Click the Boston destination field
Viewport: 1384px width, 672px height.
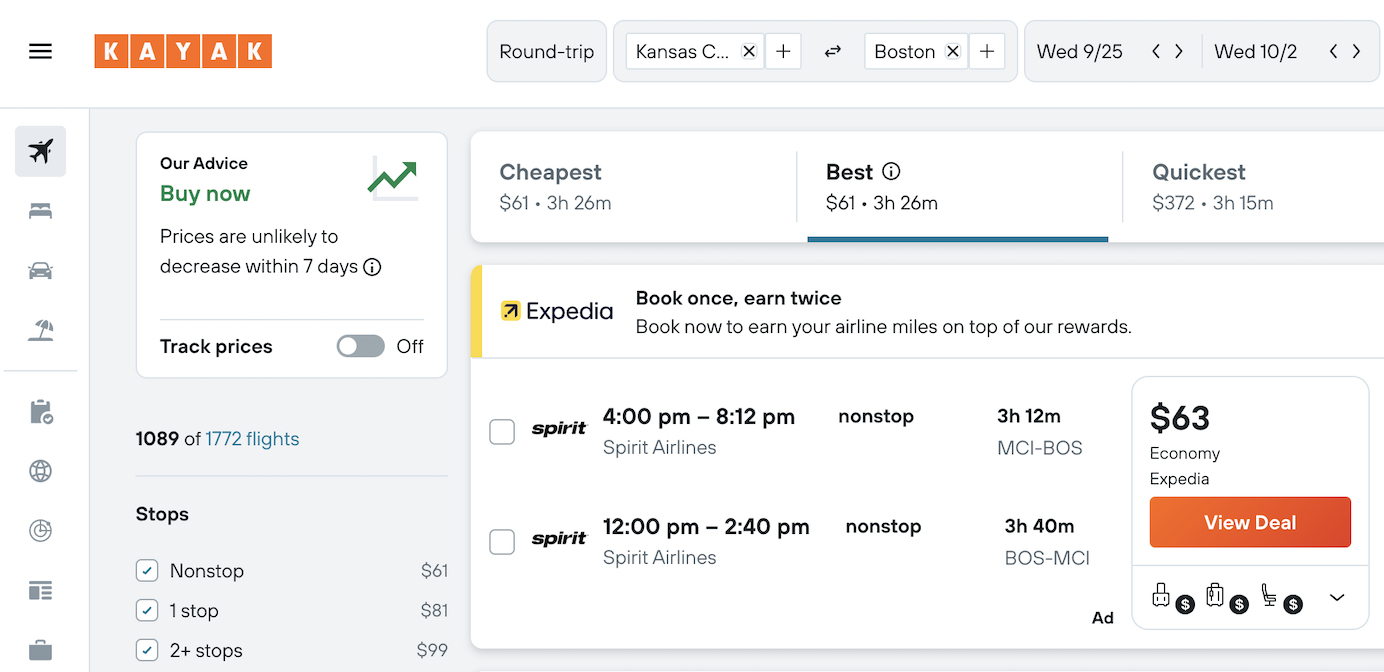pos(905,51)
